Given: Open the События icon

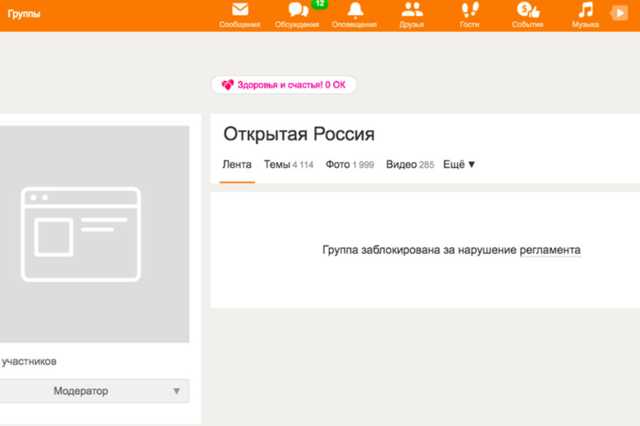Looking at the screenshot, I should pos(528,9).
